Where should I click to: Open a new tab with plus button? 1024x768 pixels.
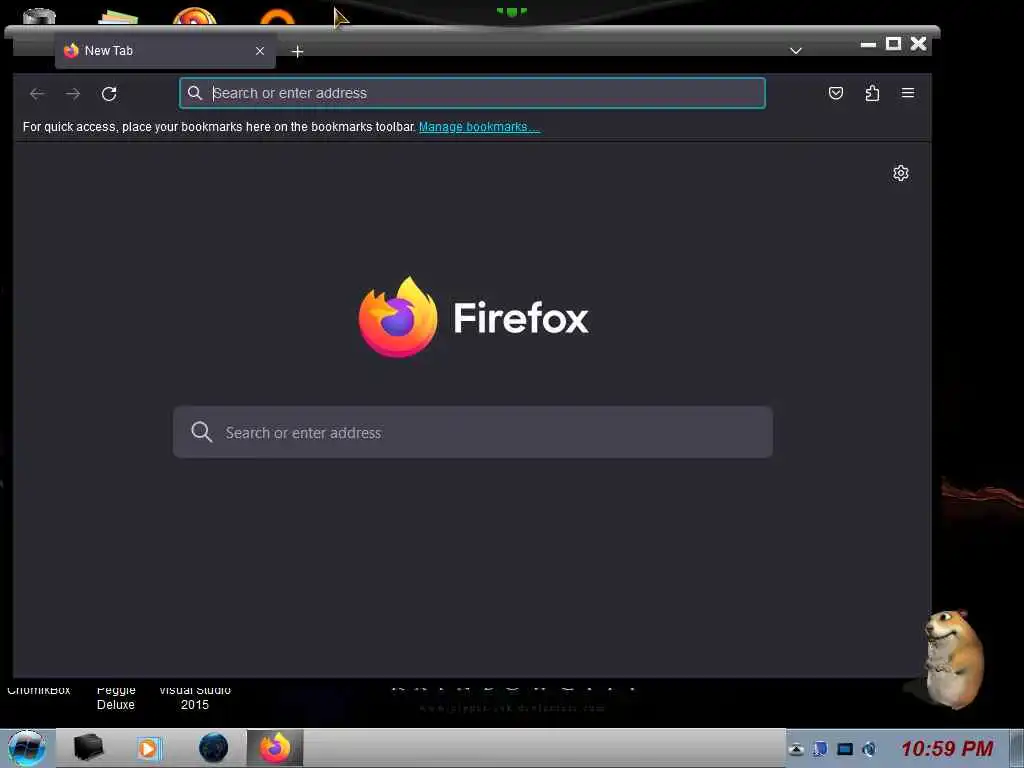point(297,52)
